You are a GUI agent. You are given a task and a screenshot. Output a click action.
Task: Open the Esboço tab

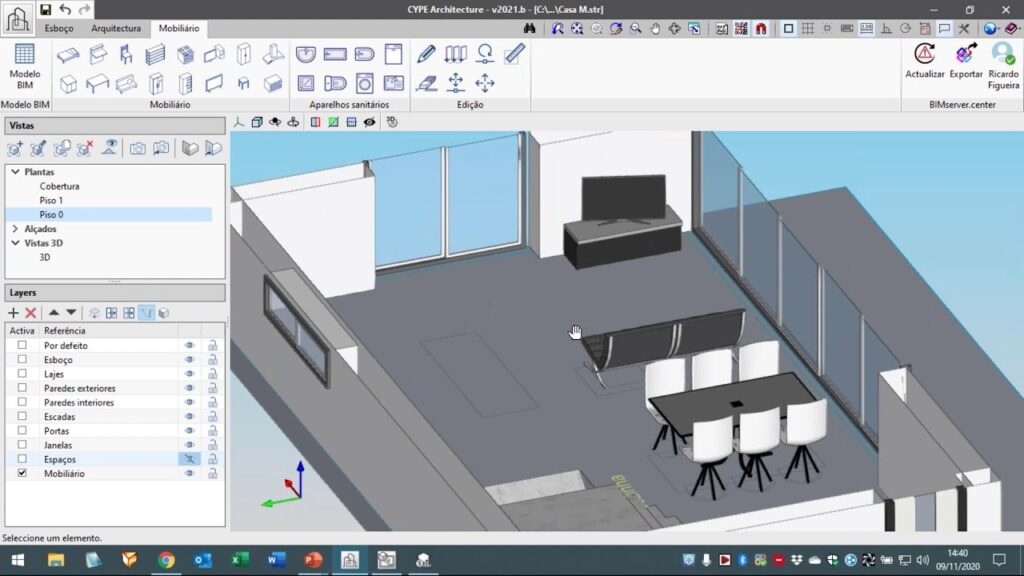pos(59,29)
